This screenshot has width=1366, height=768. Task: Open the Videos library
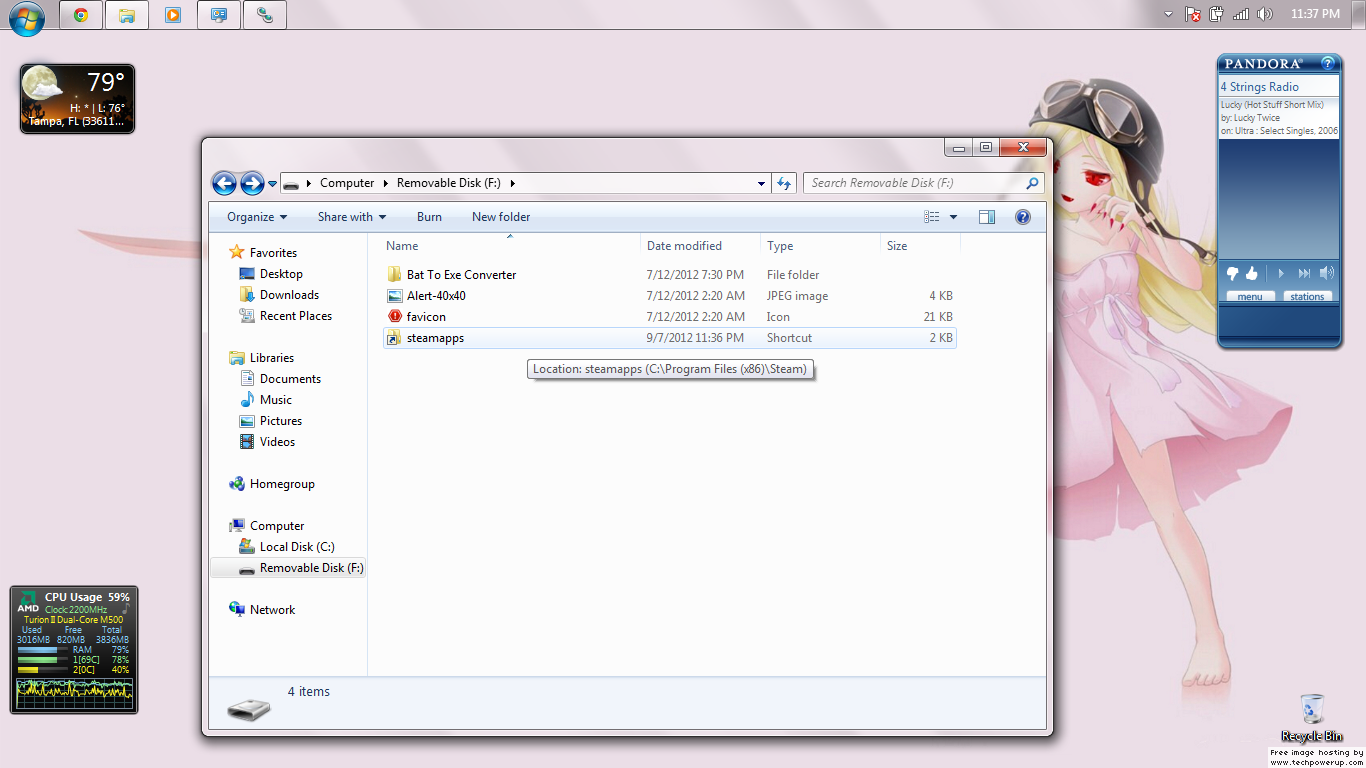[x=277, y=442]
